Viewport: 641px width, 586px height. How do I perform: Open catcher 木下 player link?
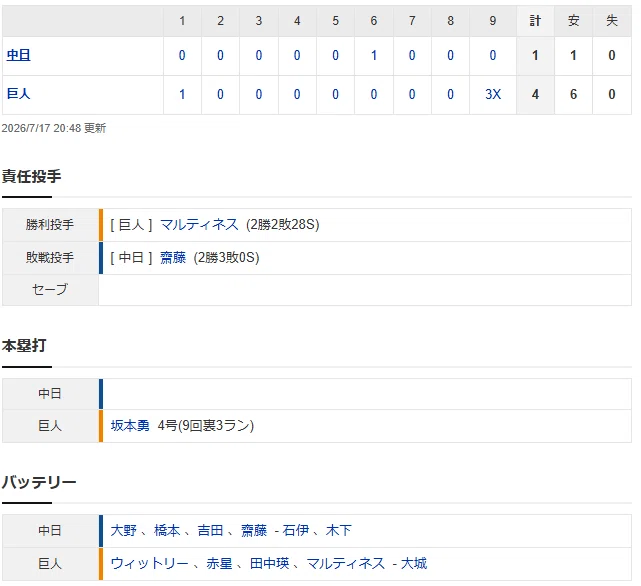[x=338, y=530]
